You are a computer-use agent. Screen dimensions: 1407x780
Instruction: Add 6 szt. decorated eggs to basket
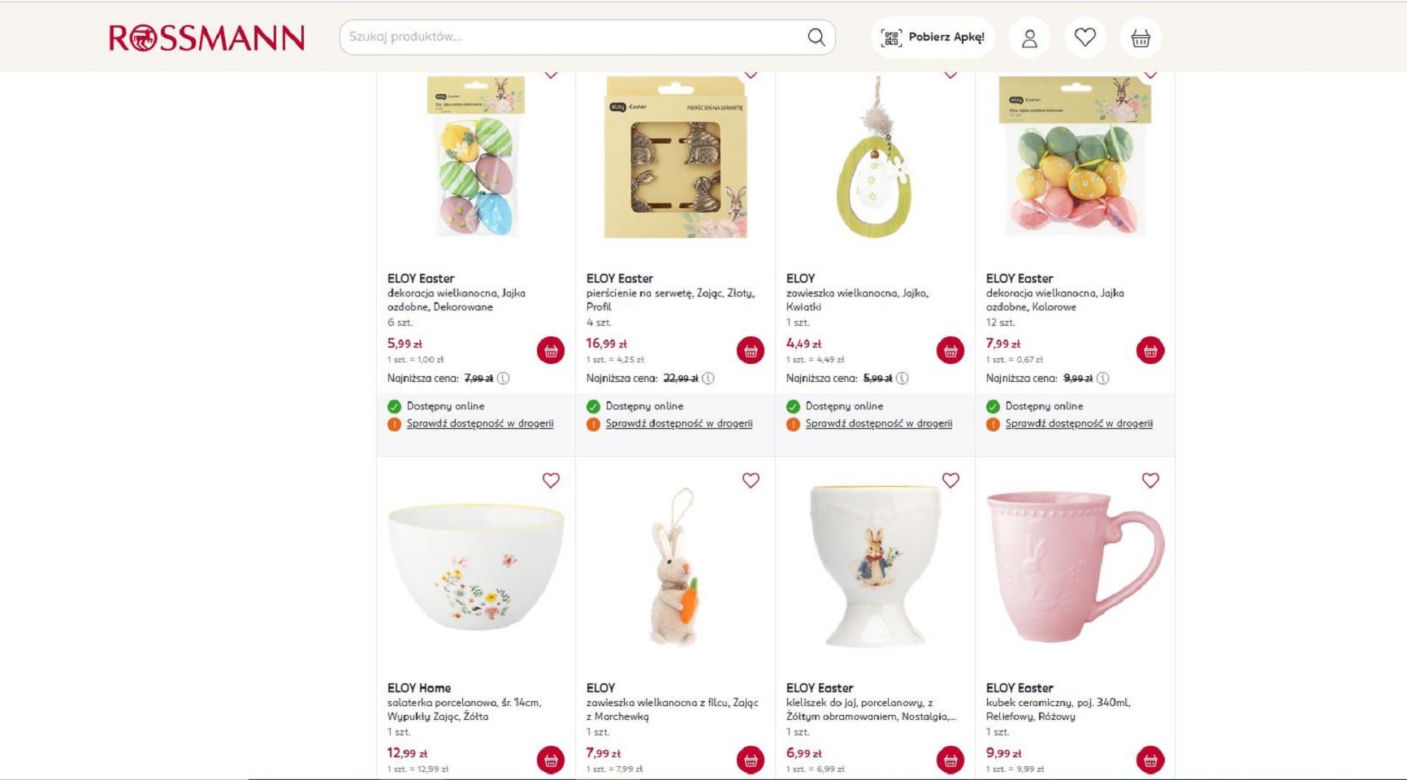pyautogui.click(x=550, y=351)
